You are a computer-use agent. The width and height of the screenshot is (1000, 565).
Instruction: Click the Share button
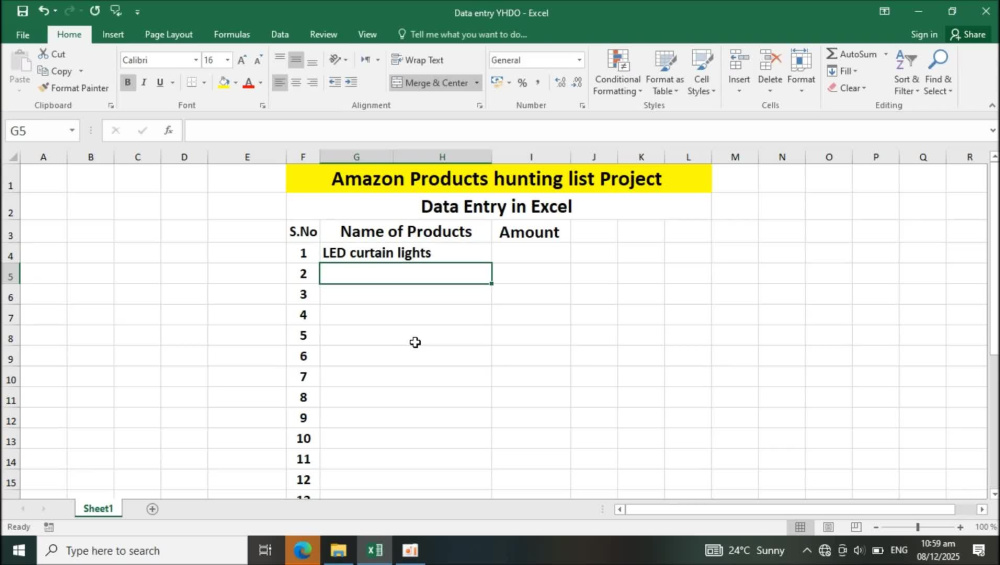point(967,34)
